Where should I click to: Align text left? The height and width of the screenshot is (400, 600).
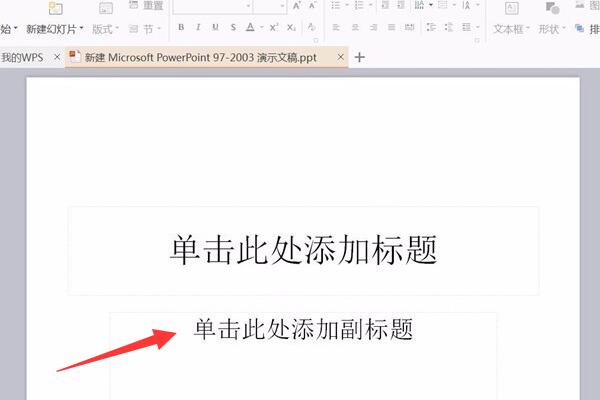[336, 27]
